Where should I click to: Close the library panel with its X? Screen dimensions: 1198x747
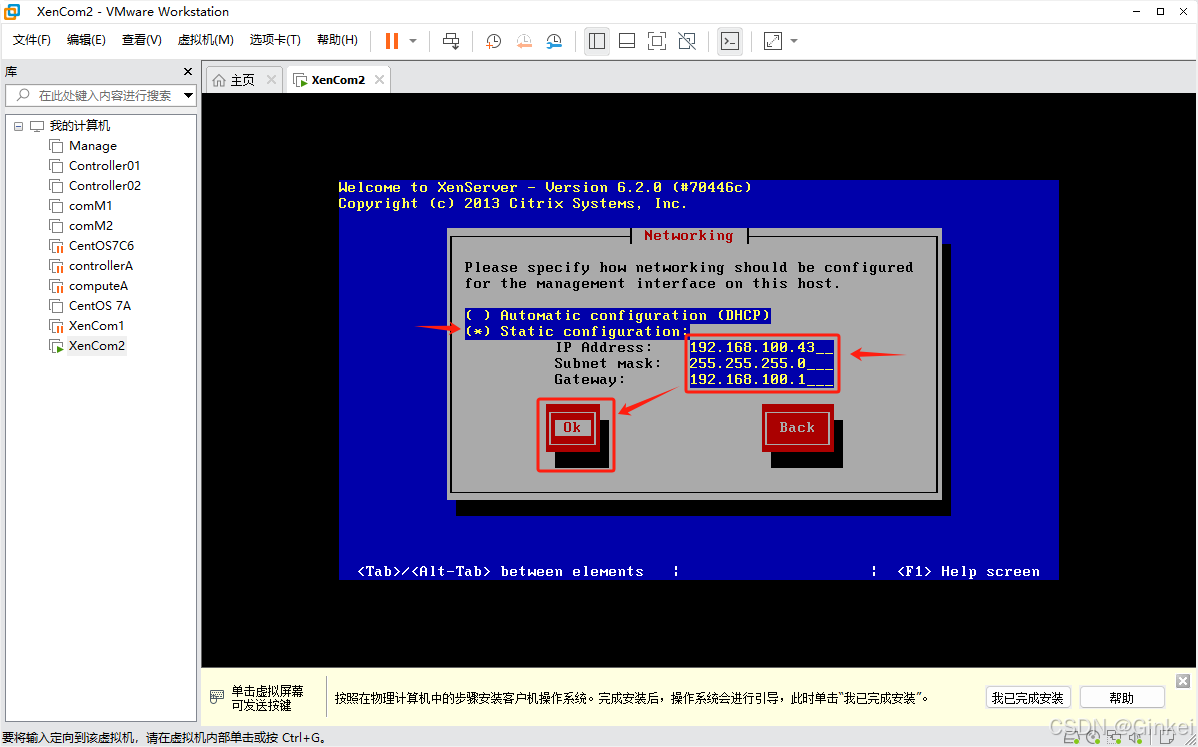tap(188, 71)
